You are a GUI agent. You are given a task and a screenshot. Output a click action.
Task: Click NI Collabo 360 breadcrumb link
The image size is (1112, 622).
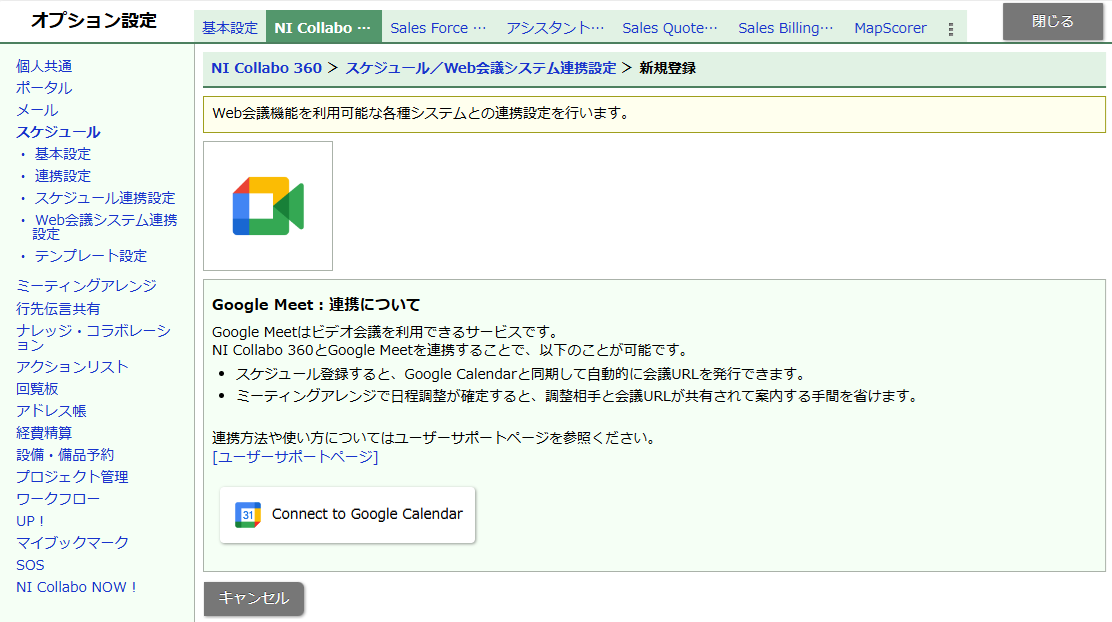click(267, 68)
